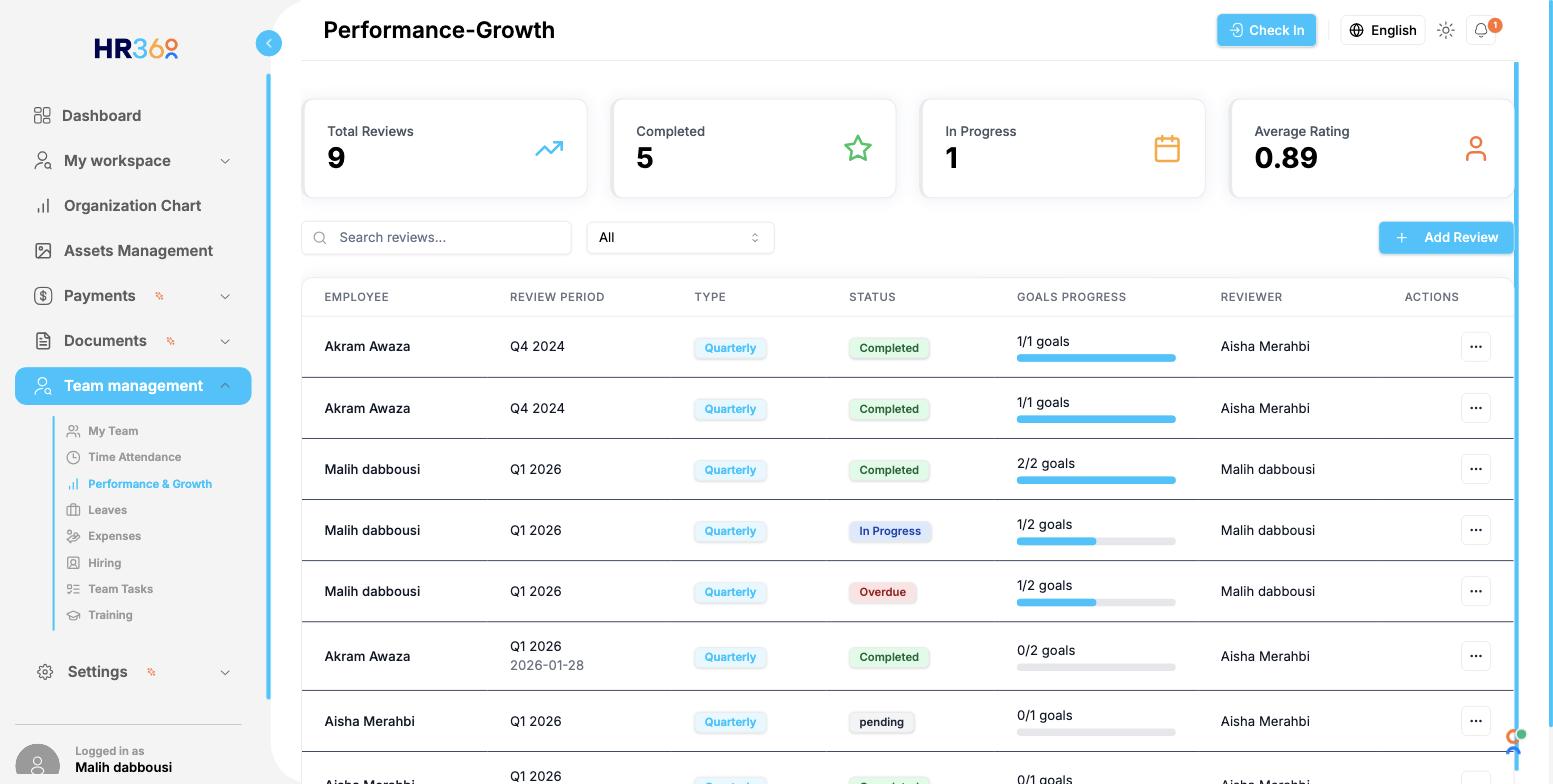Open actions menu for Aisha Merahbi pending review
The width and height of the screenshot is (1553, 784).
click(1476, 721)
